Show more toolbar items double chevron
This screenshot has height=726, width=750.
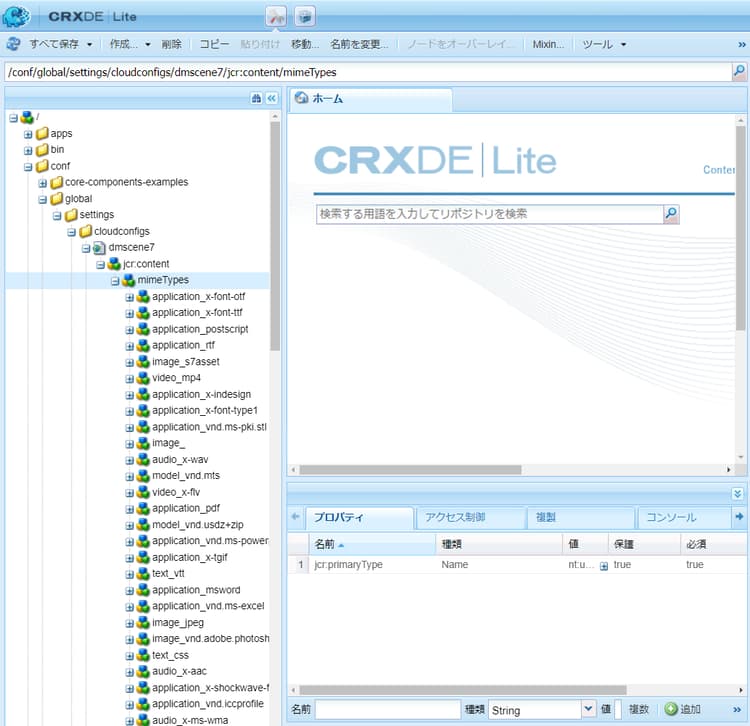coord(742,44)
